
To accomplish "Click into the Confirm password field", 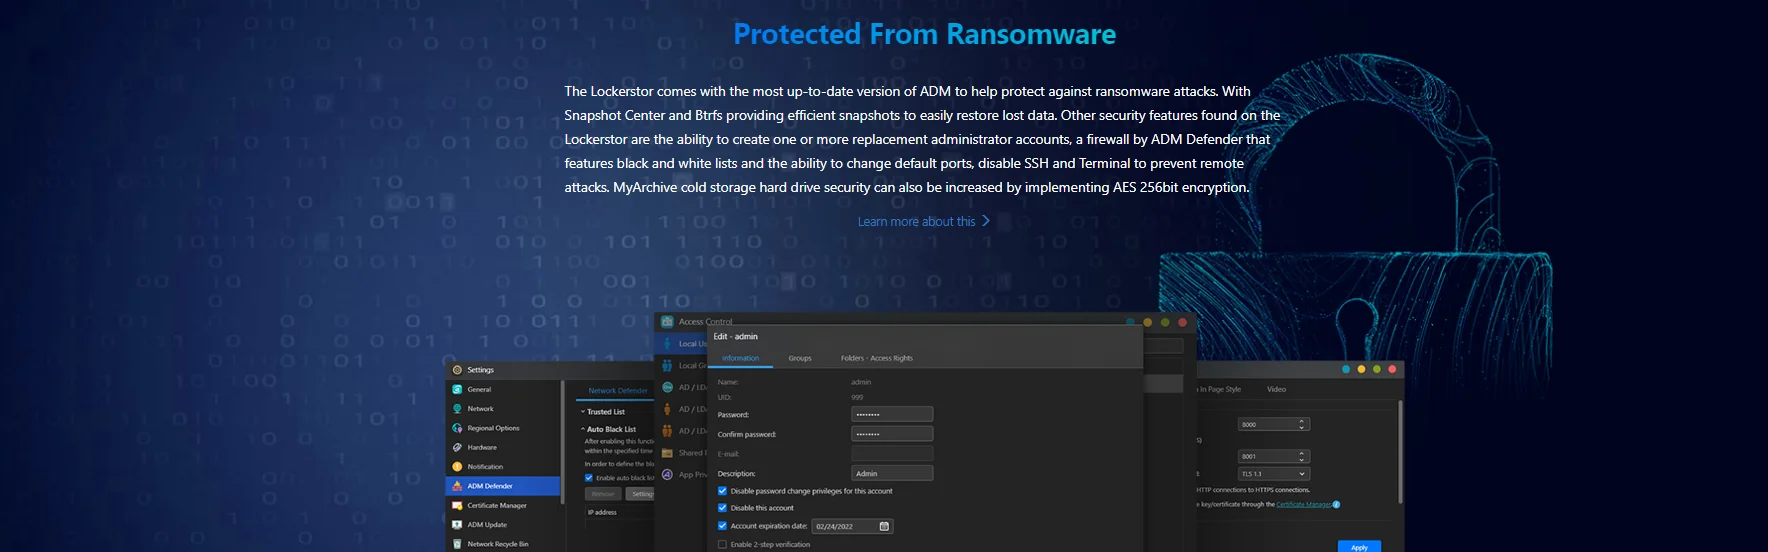I will (x=892, y=434).
